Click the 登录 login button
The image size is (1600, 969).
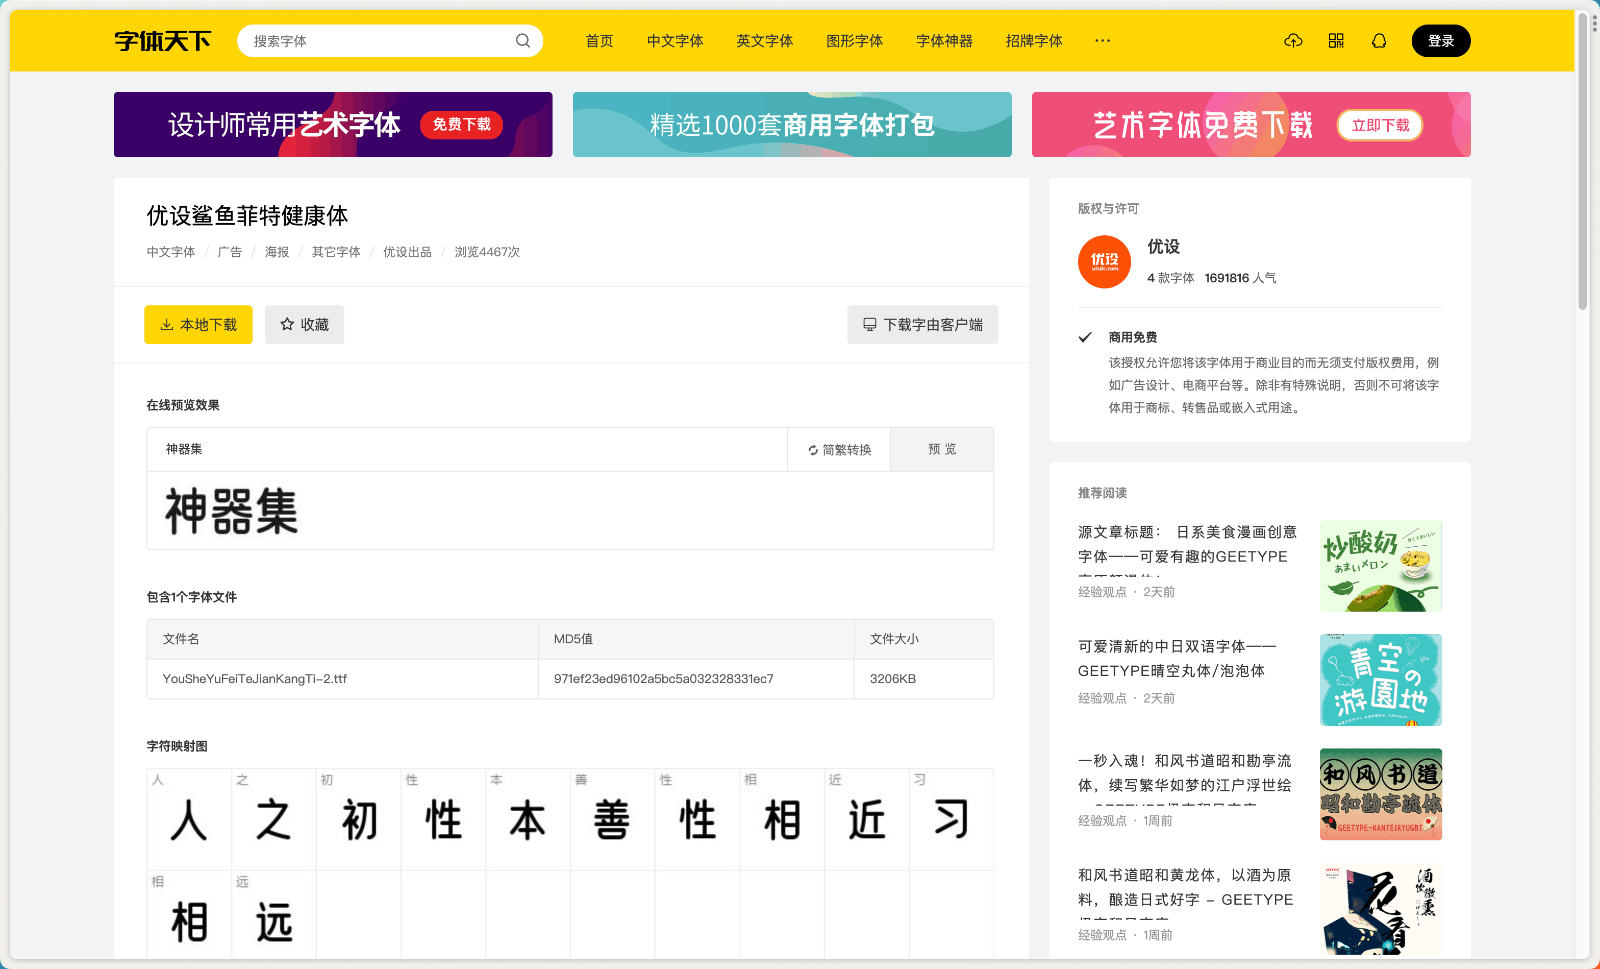tap(1441, 40)
